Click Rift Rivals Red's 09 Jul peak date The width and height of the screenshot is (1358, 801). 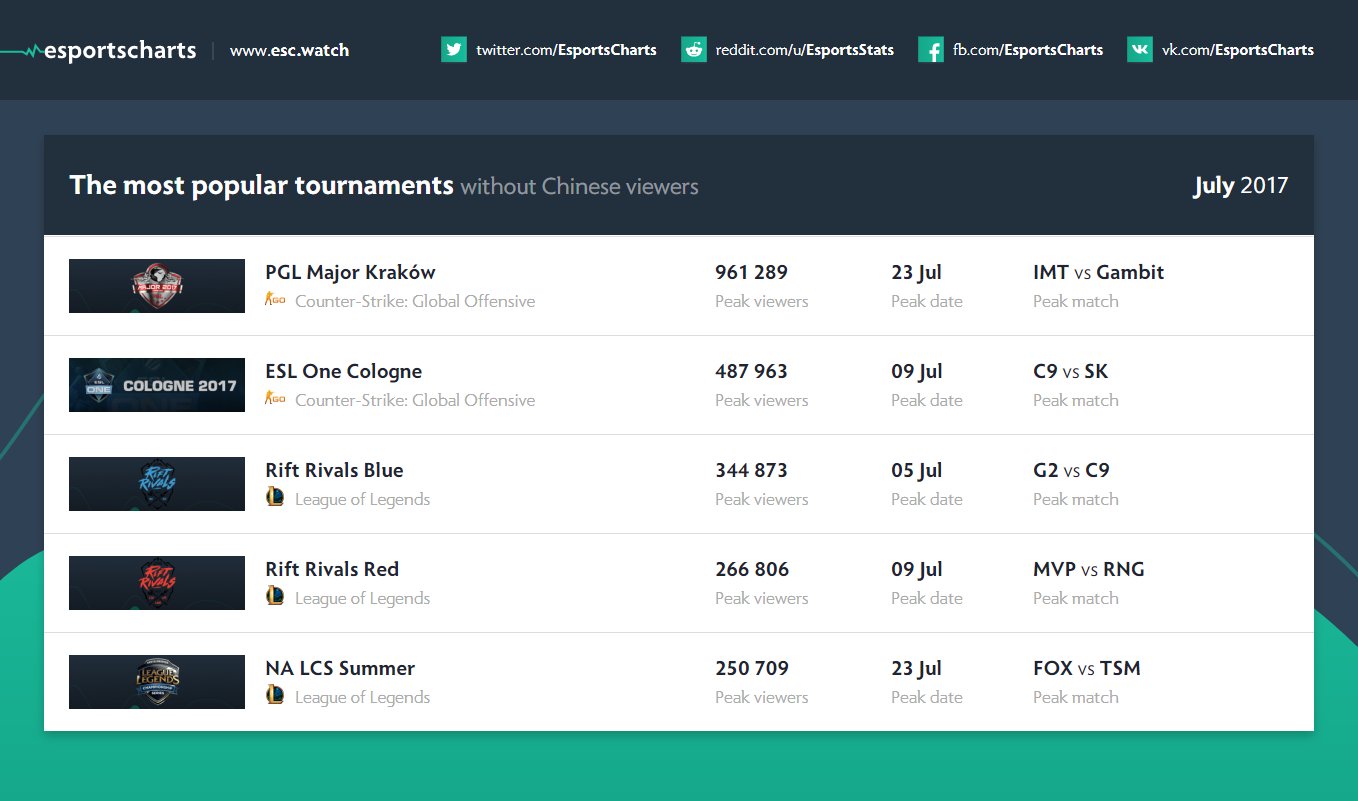pos(917,569)
